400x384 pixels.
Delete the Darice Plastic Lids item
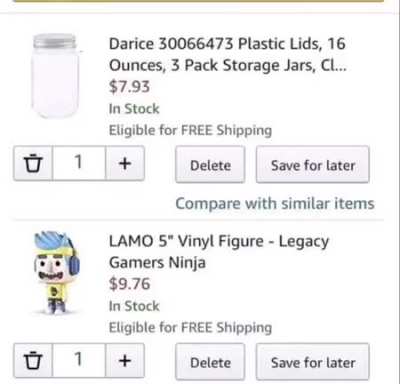pyautogui.click(x=210, y=164)
